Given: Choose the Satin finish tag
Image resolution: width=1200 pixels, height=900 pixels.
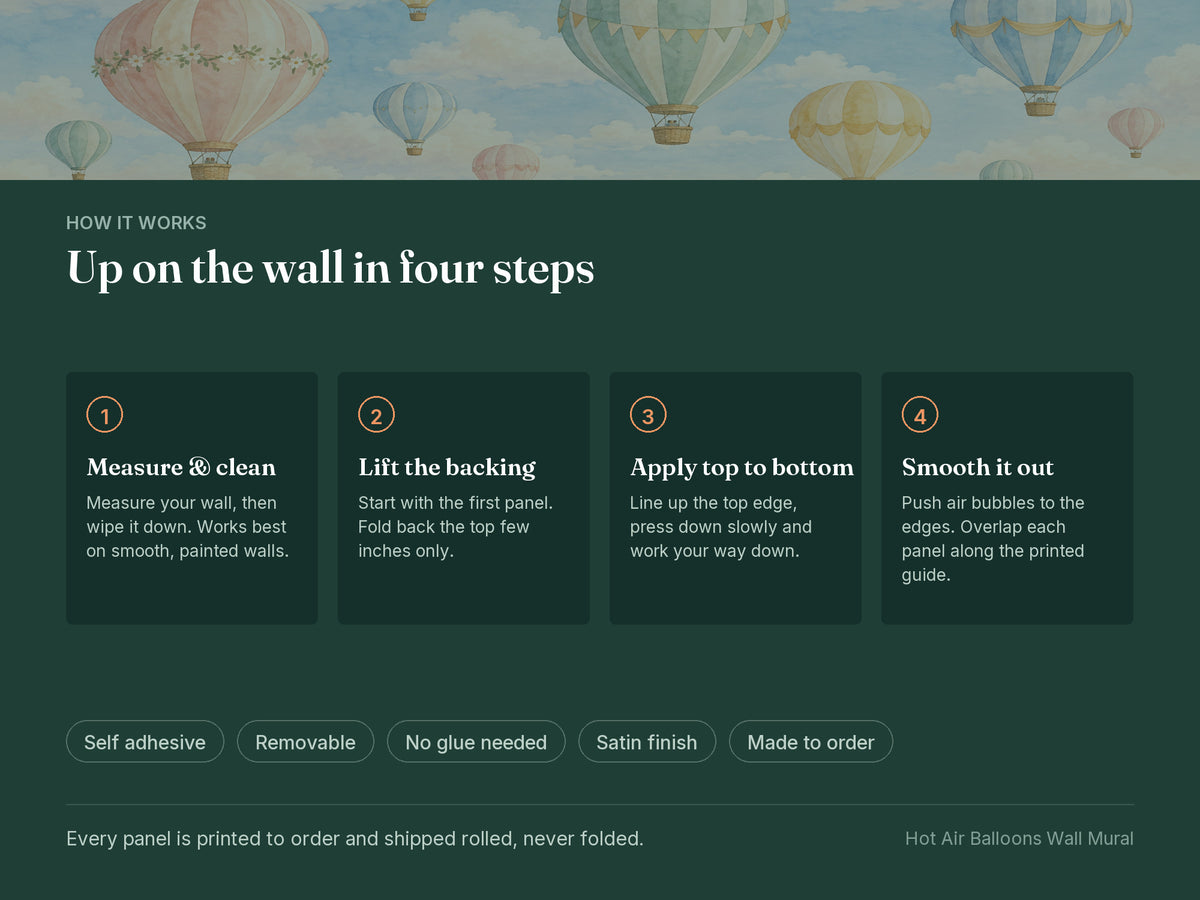Looking at the screenshot, I should [x=647, y=742].
